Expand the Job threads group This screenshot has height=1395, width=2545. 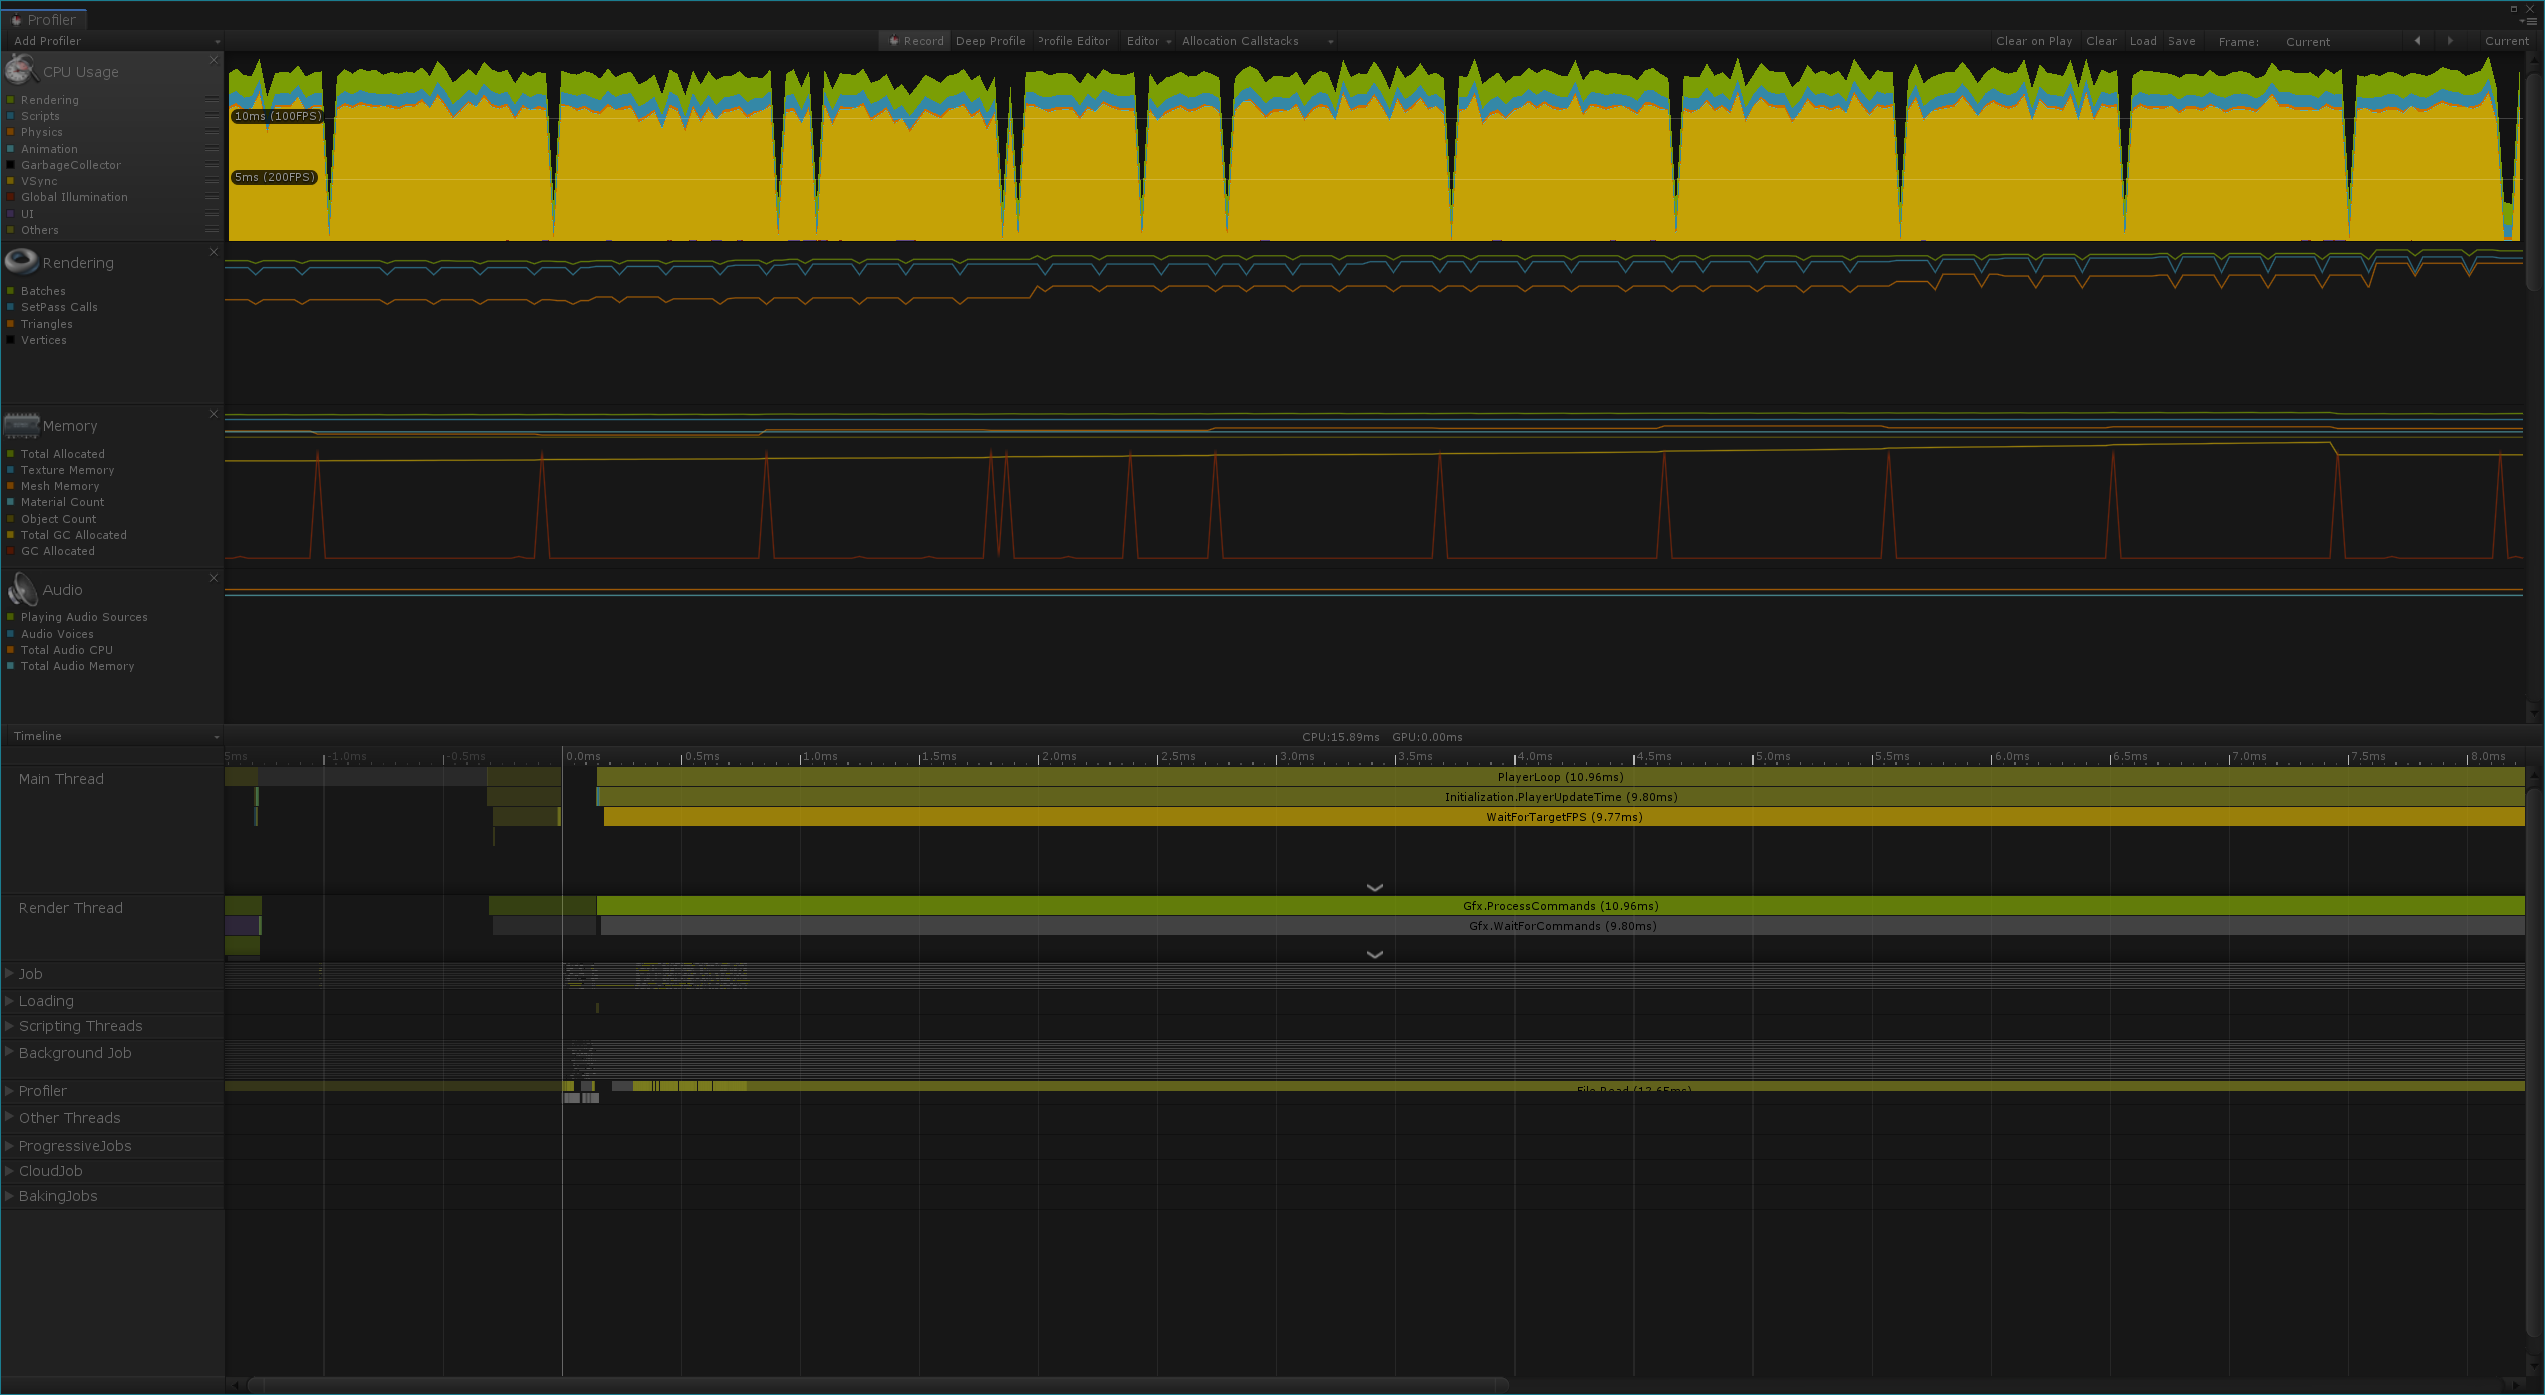[10, 973]
